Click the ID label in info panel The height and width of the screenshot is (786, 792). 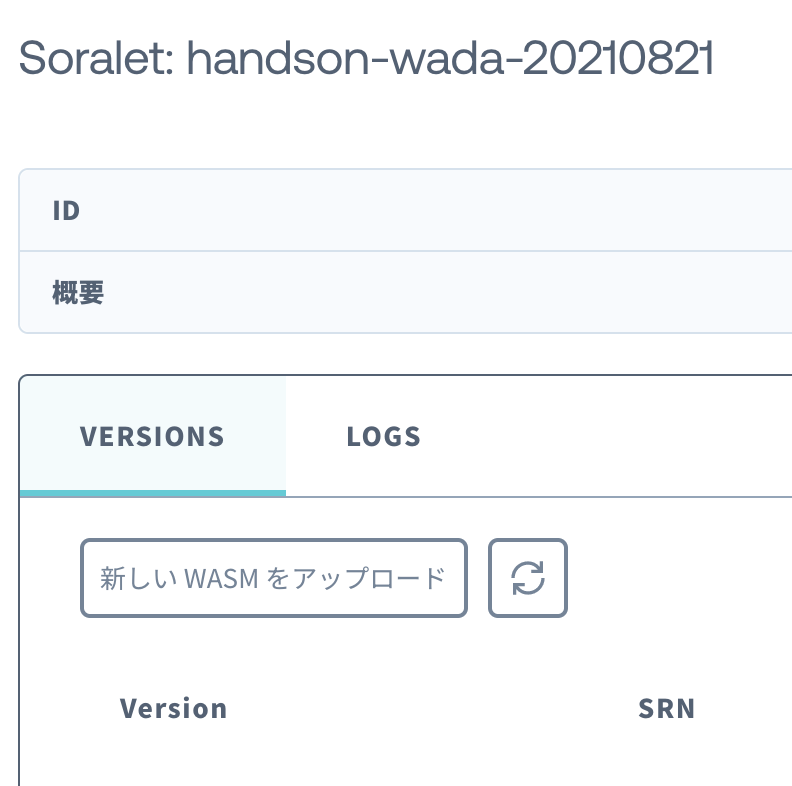point(66,210)
